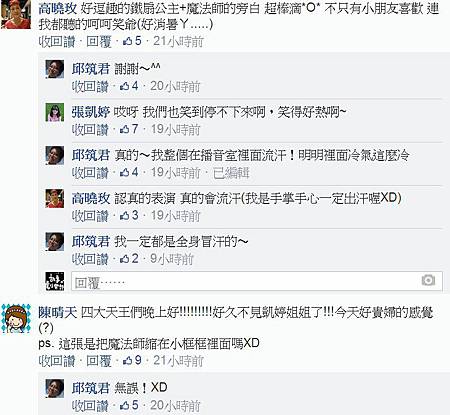
Task: Open 陳晴天's cartoon avatar
Action: pyautogui.click(x=16, y=318)
